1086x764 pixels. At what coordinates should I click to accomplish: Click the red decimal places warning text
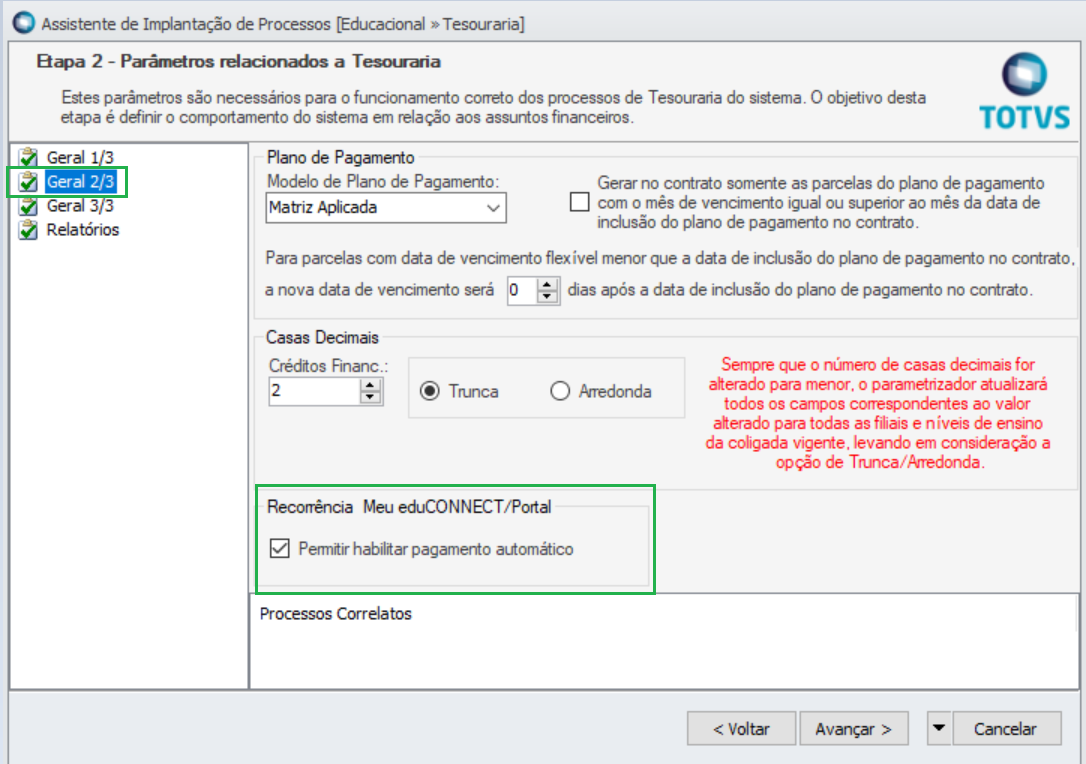(x=878, y=414)
